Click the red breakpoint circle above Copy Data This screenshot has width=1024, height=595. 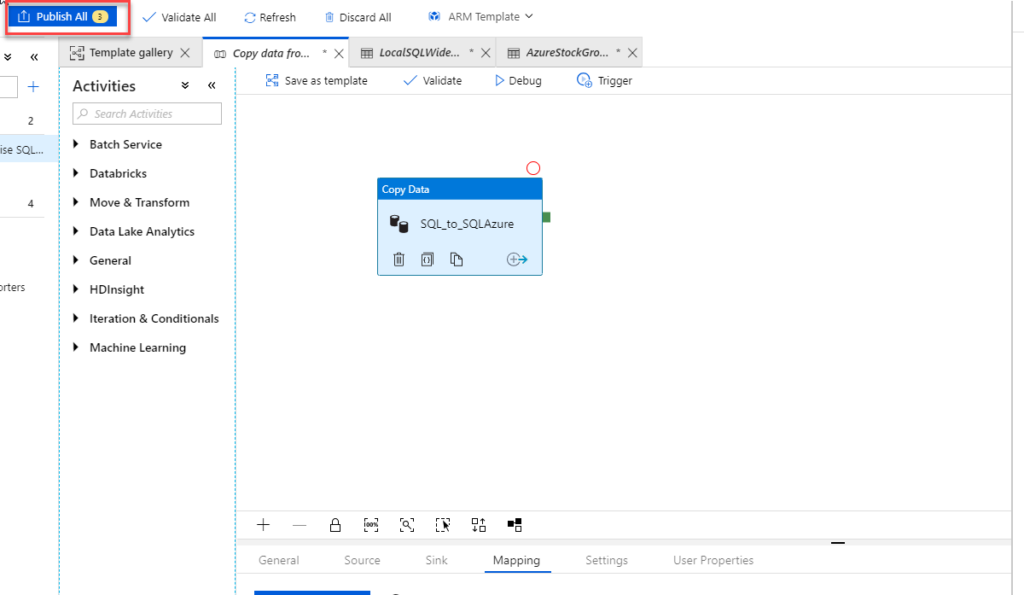point(533,169)
